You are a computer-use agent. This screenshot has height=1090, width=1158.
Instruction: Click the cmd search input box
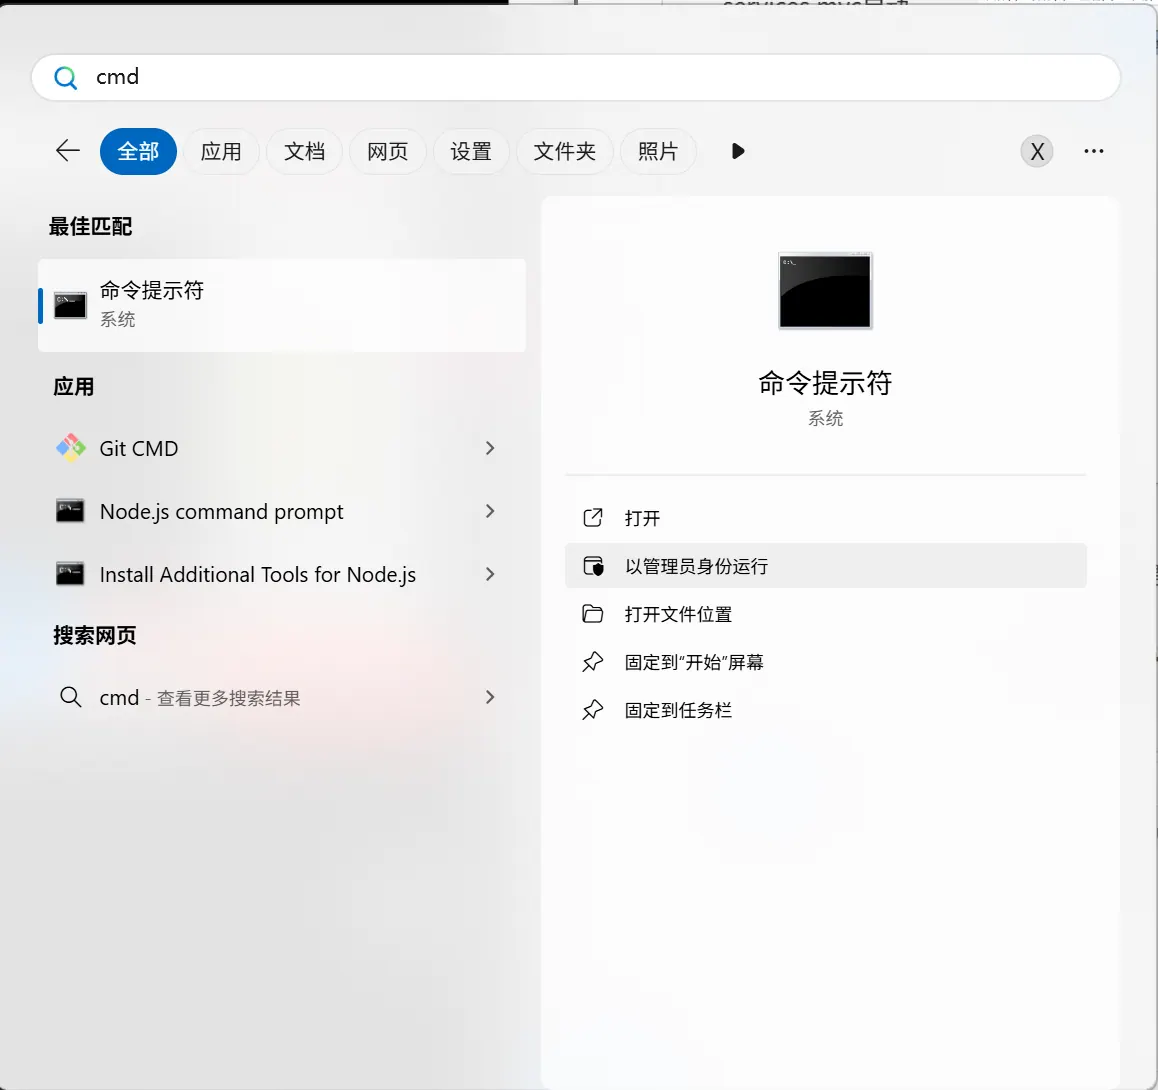[x=600, y=77]
